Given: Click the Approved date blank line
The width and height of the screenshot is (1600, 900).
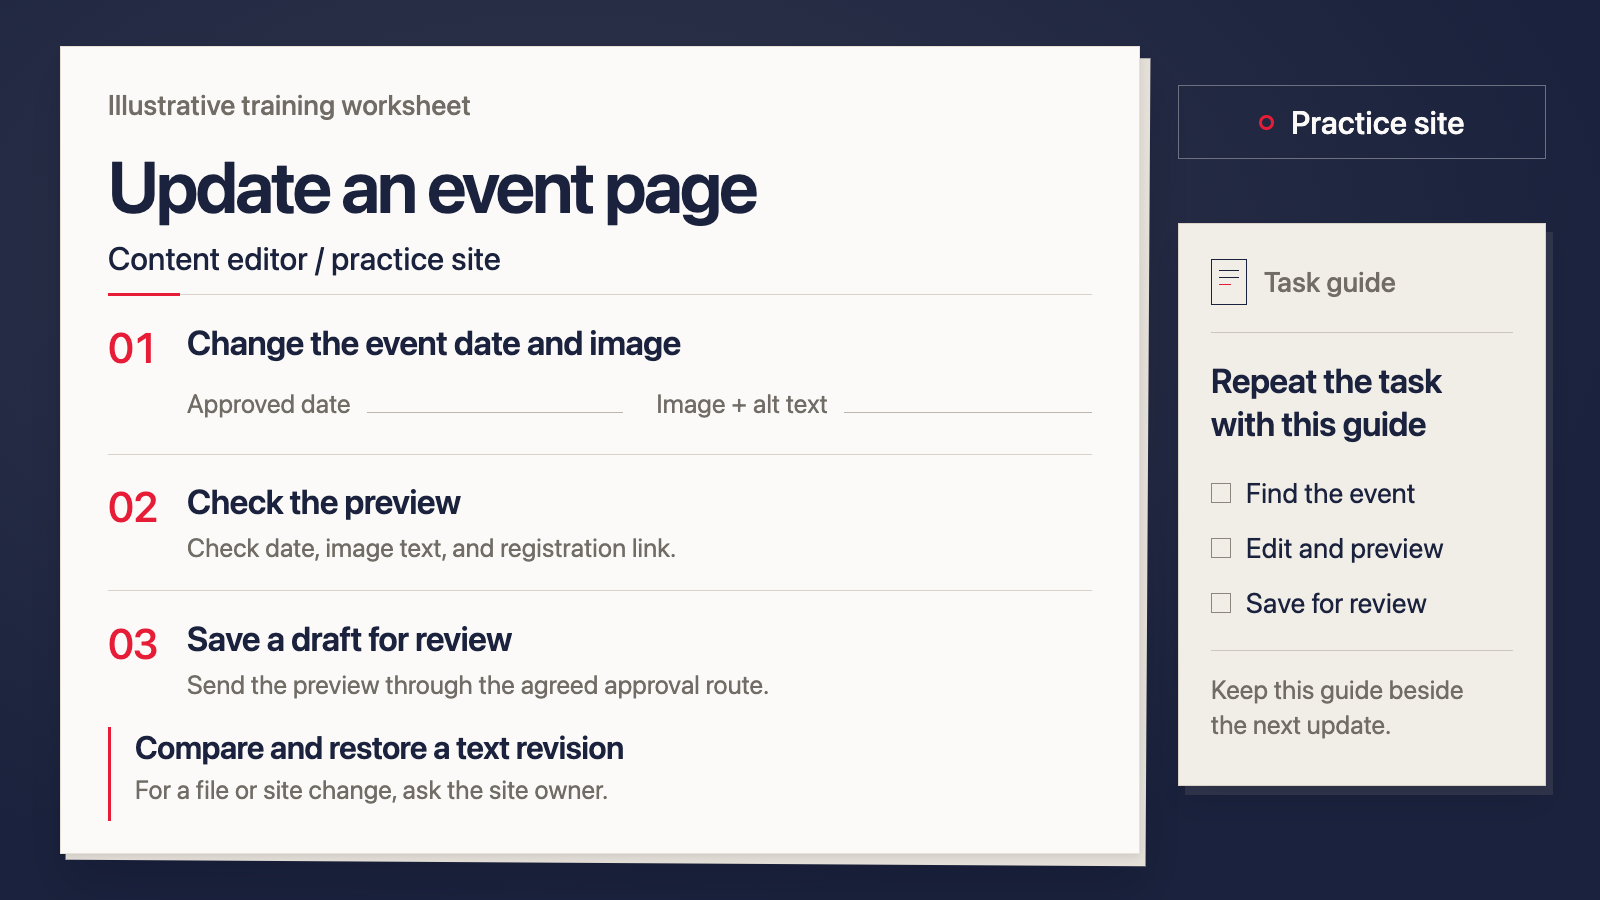Looking at the screenshot, I should coord(495,411).
